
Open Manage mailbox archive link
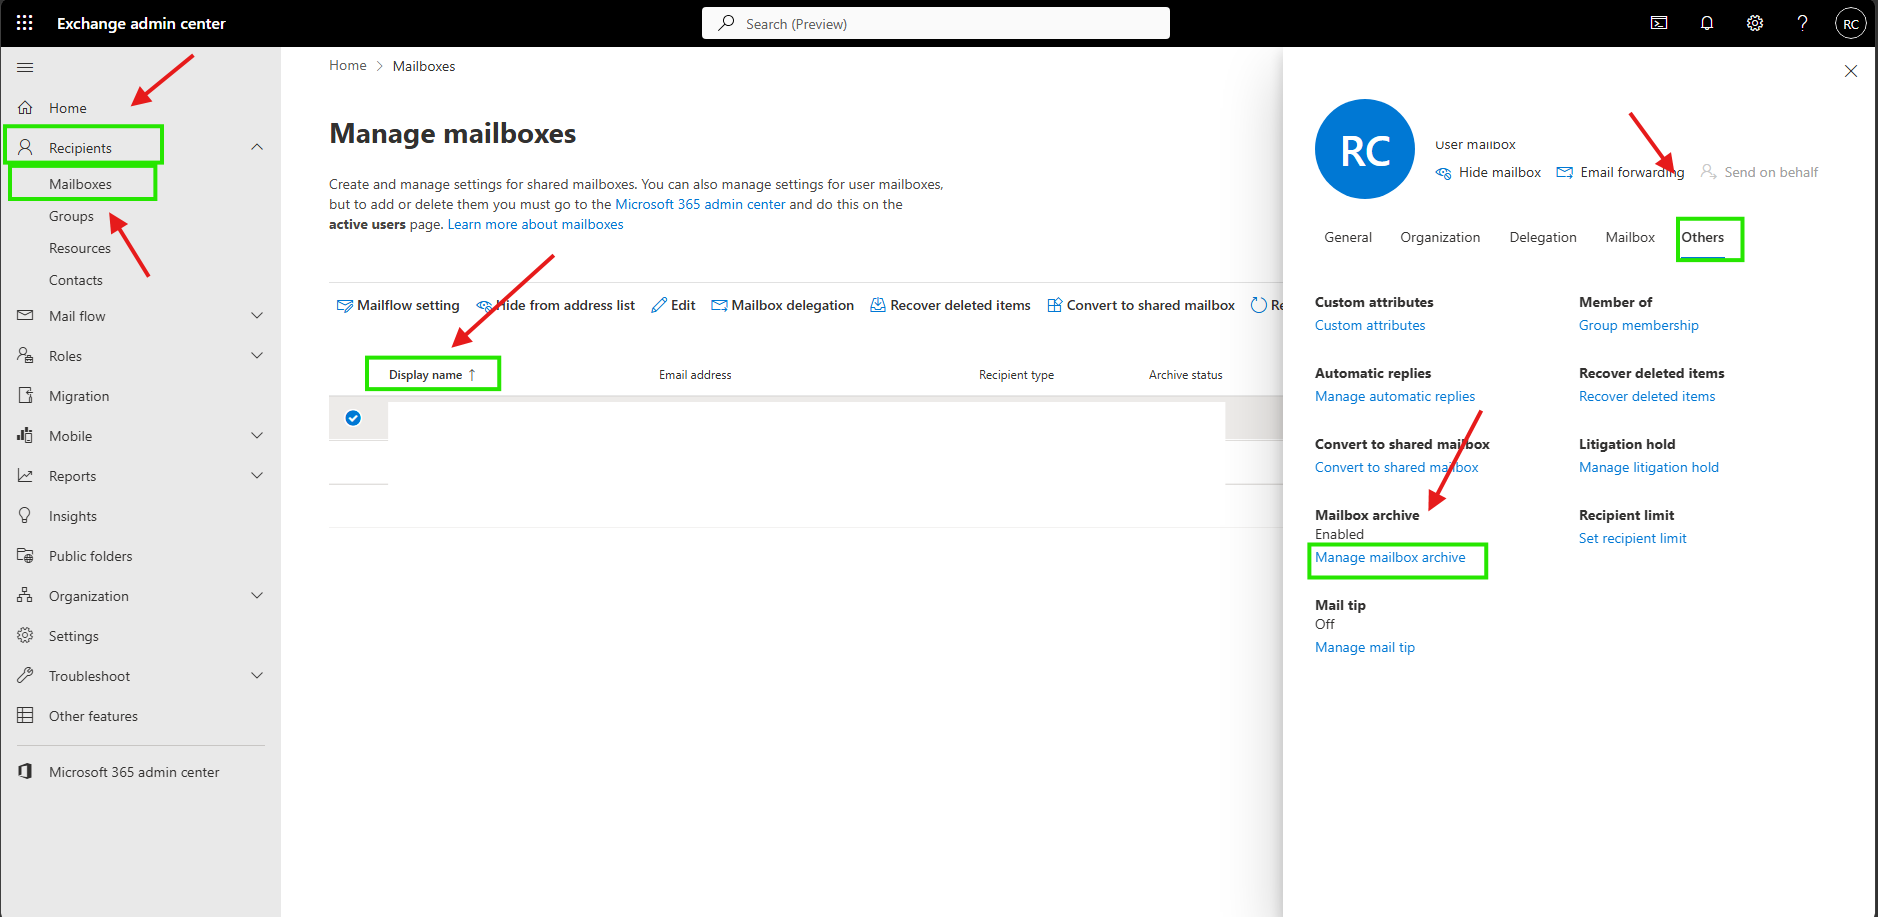1390,557
